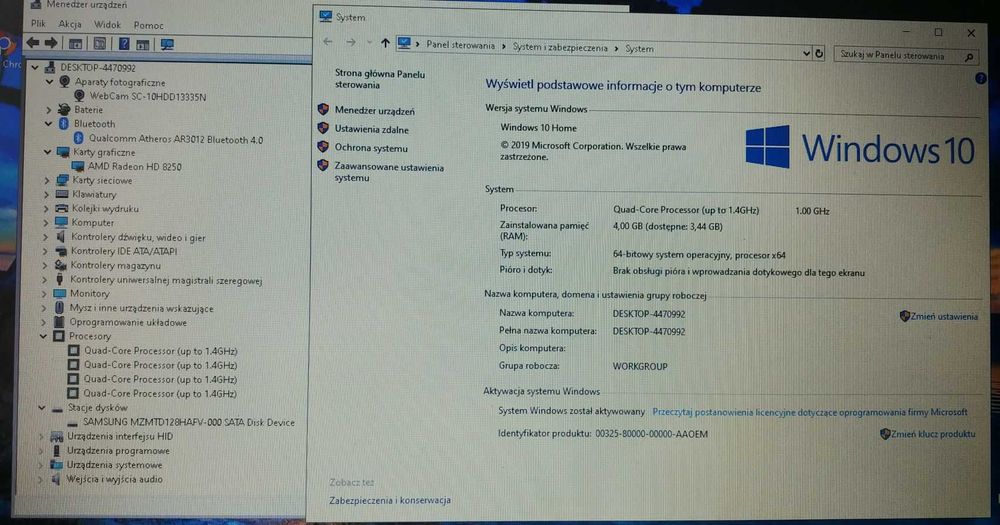1000x525 pixels.
Task: Click the search magnifier icon in System window
Action: point(969,57)
